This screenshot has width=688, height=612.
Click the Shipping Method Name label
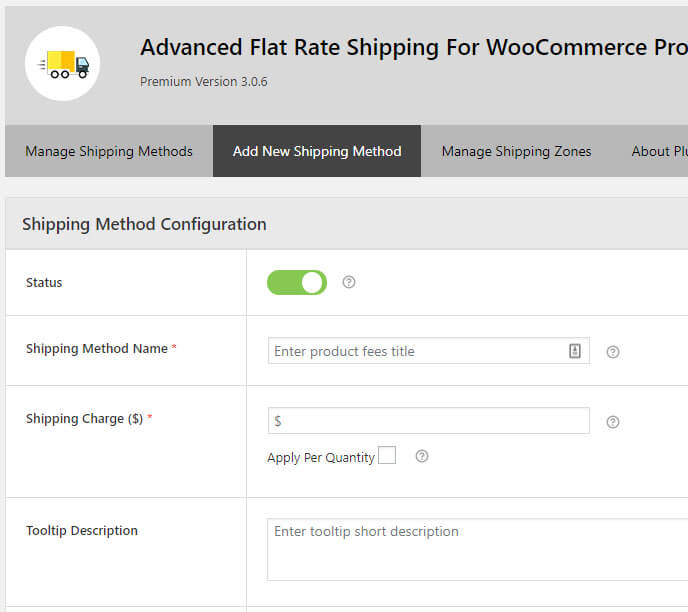97,348
